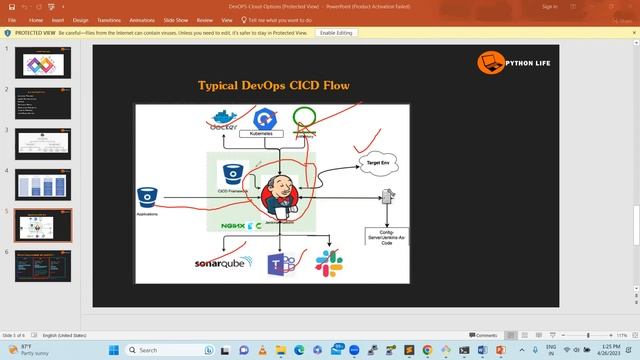
Task: Switch to the Home ribbon tab
Action: 36,20
